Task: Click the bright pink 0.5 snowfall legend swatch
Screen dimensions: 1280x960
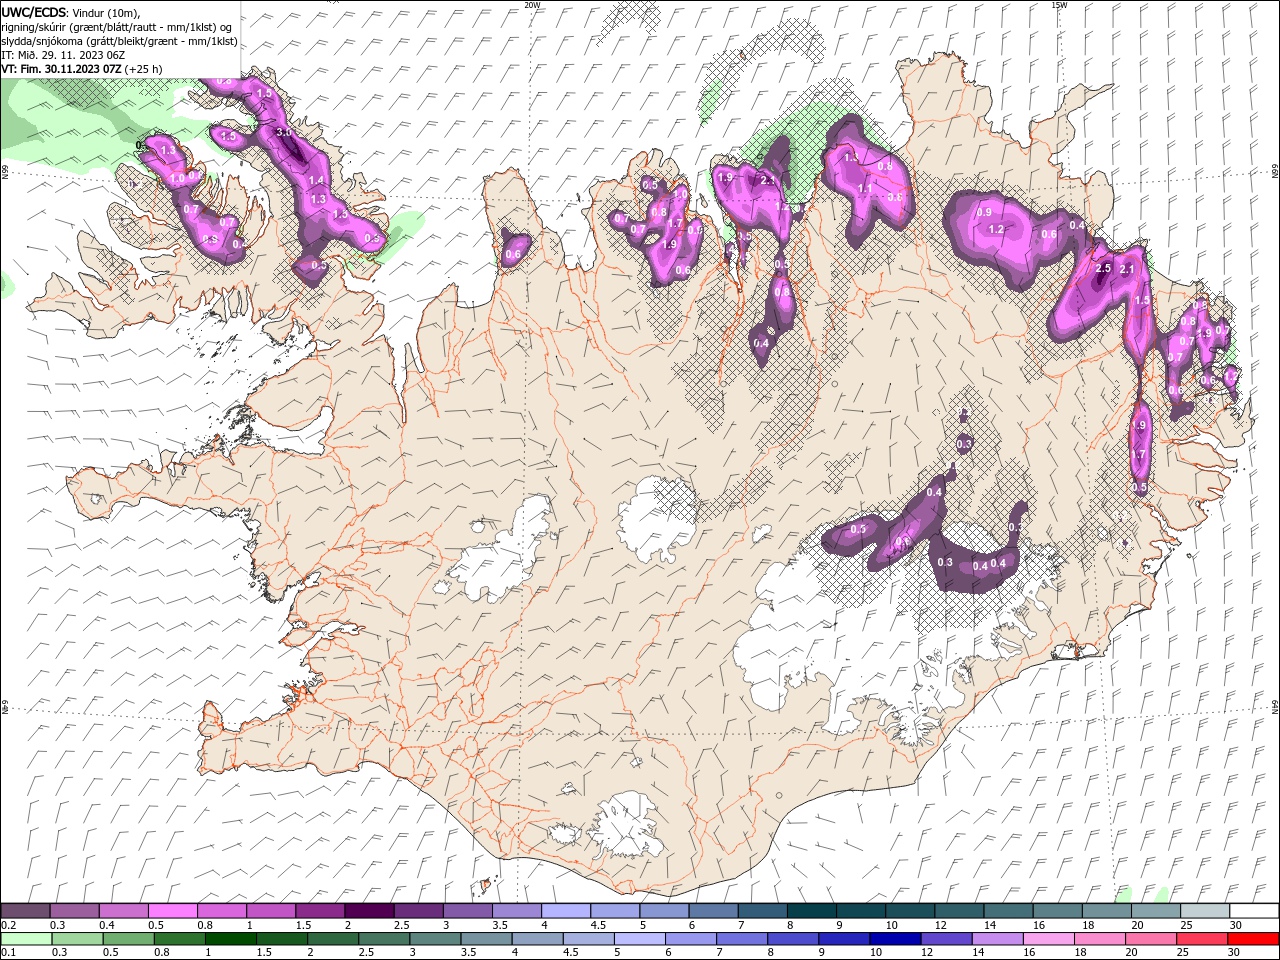Action: point(172,911)
